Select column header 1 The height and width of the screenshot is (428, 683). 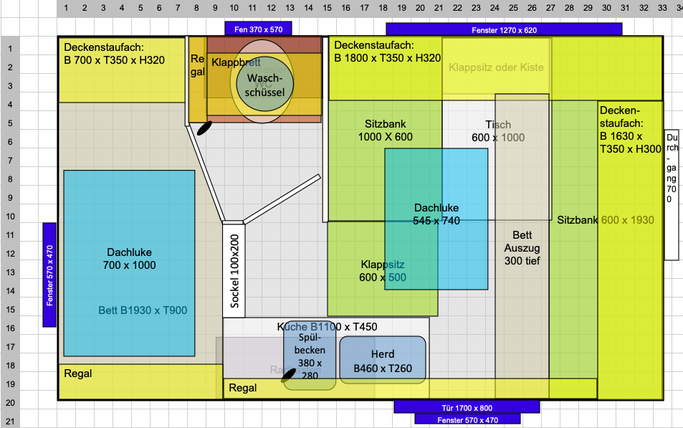(x=66, y=8)
